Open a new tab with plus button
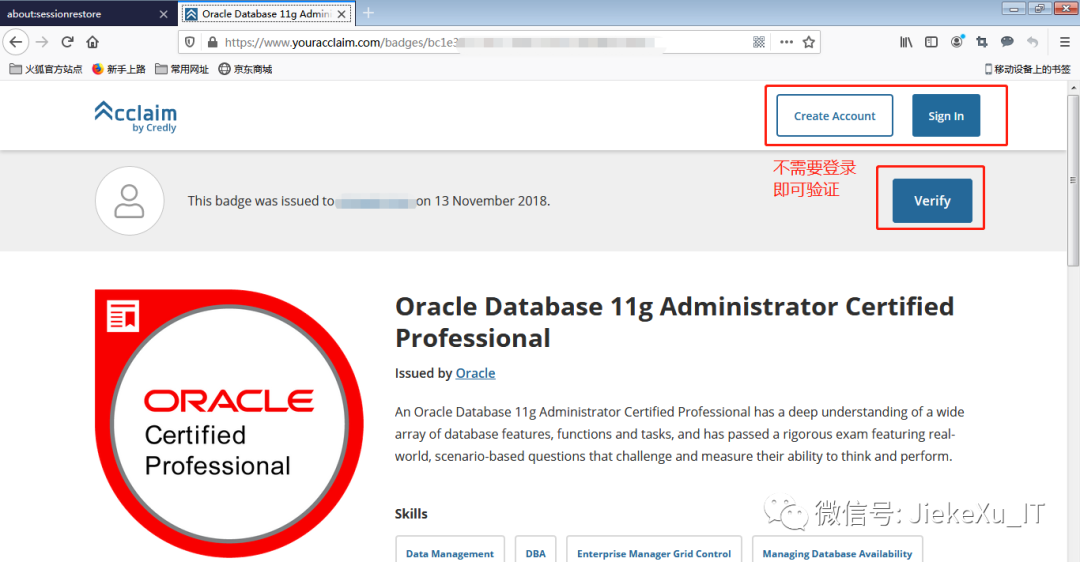The image size is (1080, 562). point(368,13)
